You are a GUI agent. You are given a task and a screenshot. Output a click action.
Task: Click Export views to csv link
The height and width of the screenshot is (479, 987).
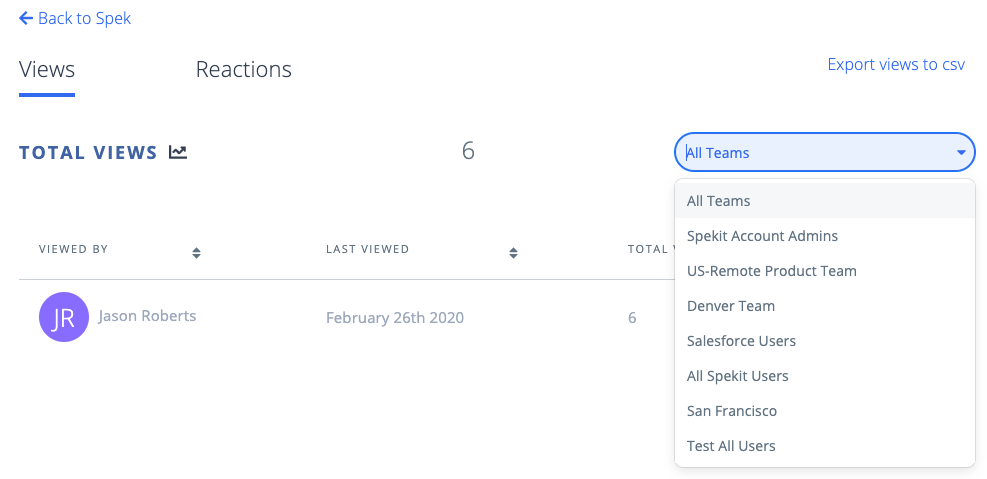click(896, 64)
